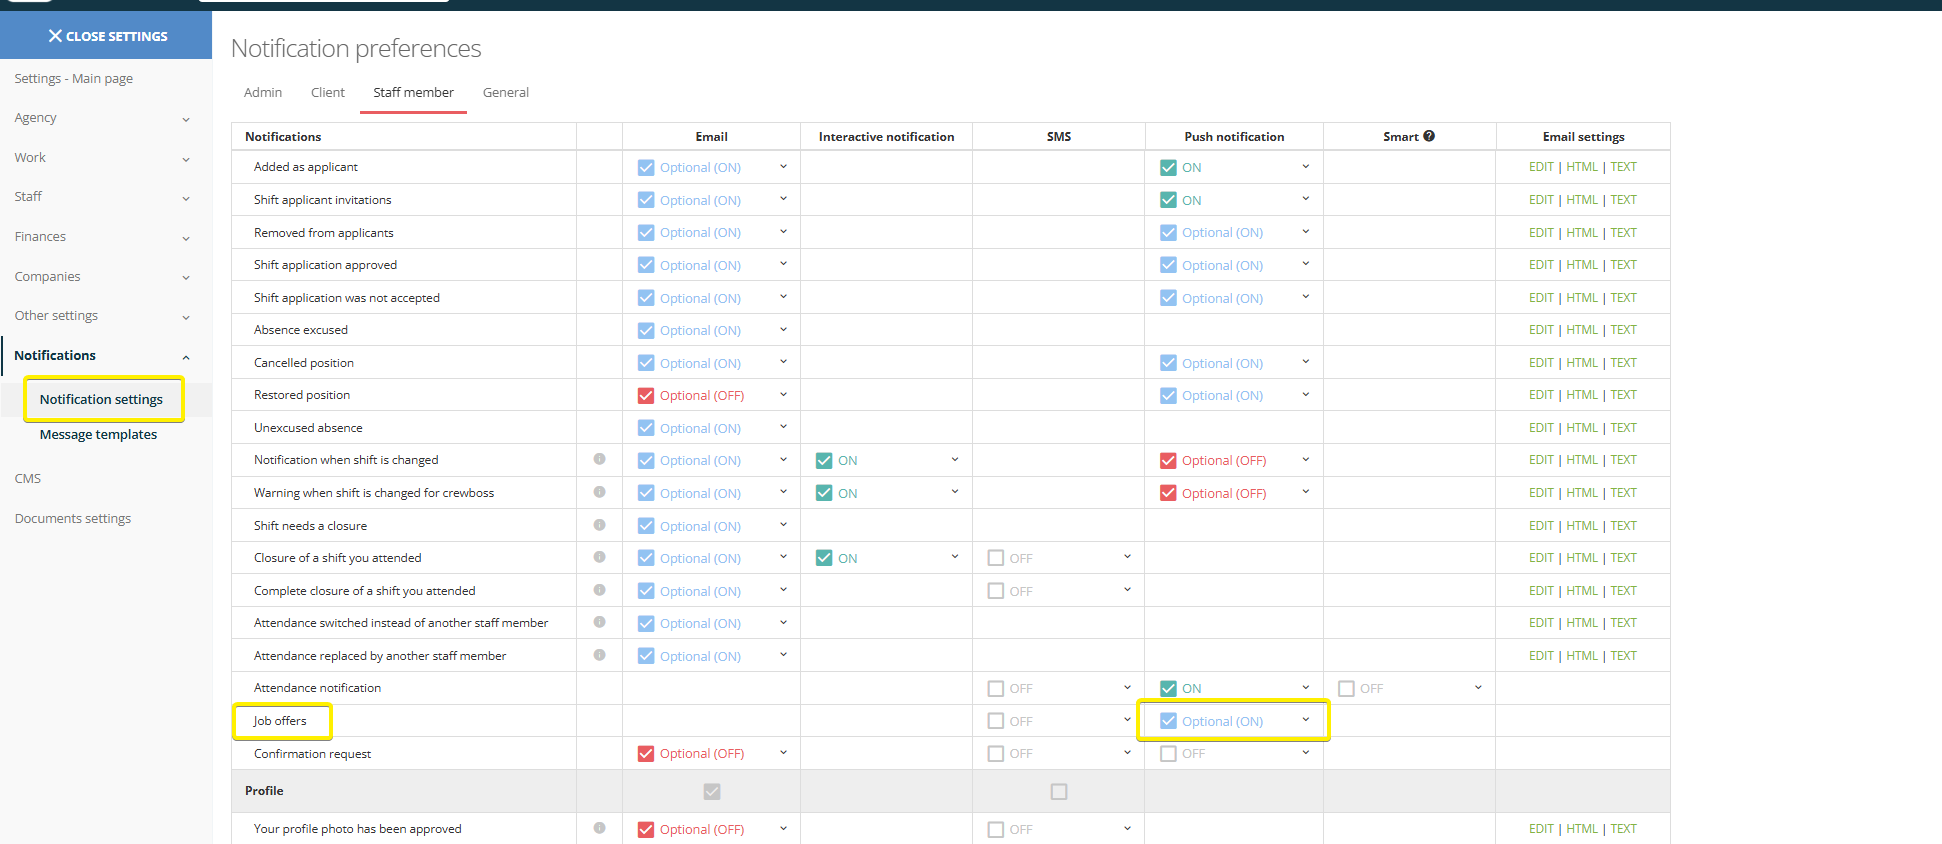Click the X icon in Close Settings
This screenshot has width=1942, height=844.
coord(55,36)
